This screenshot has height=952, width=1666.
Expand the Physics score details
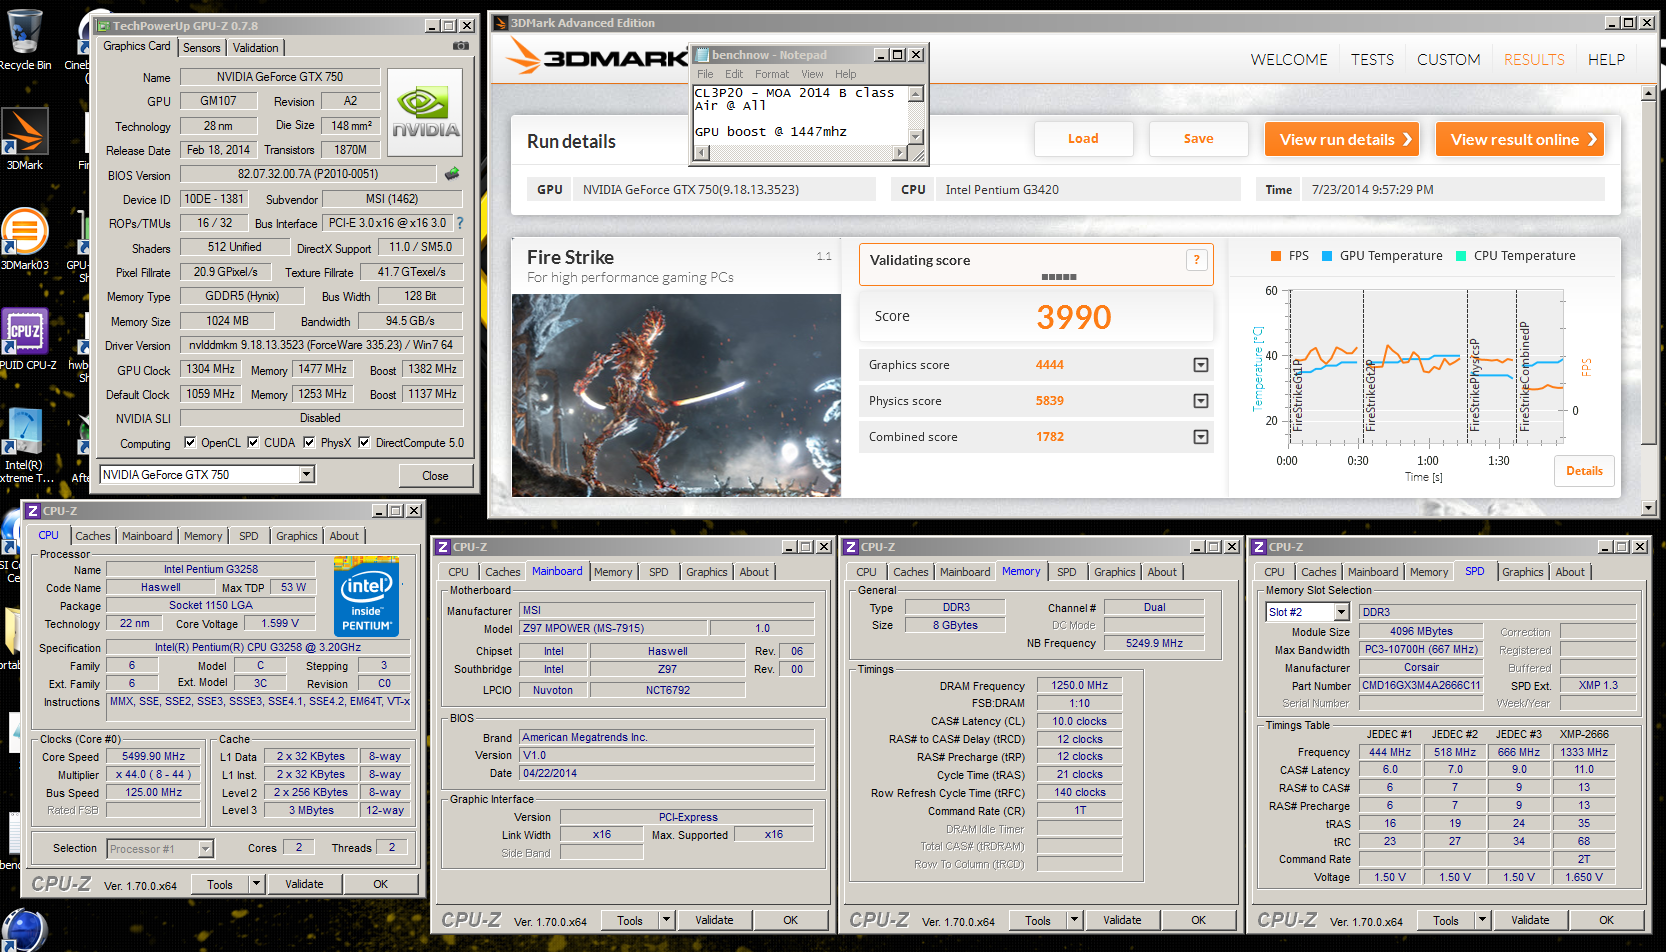1201,401
